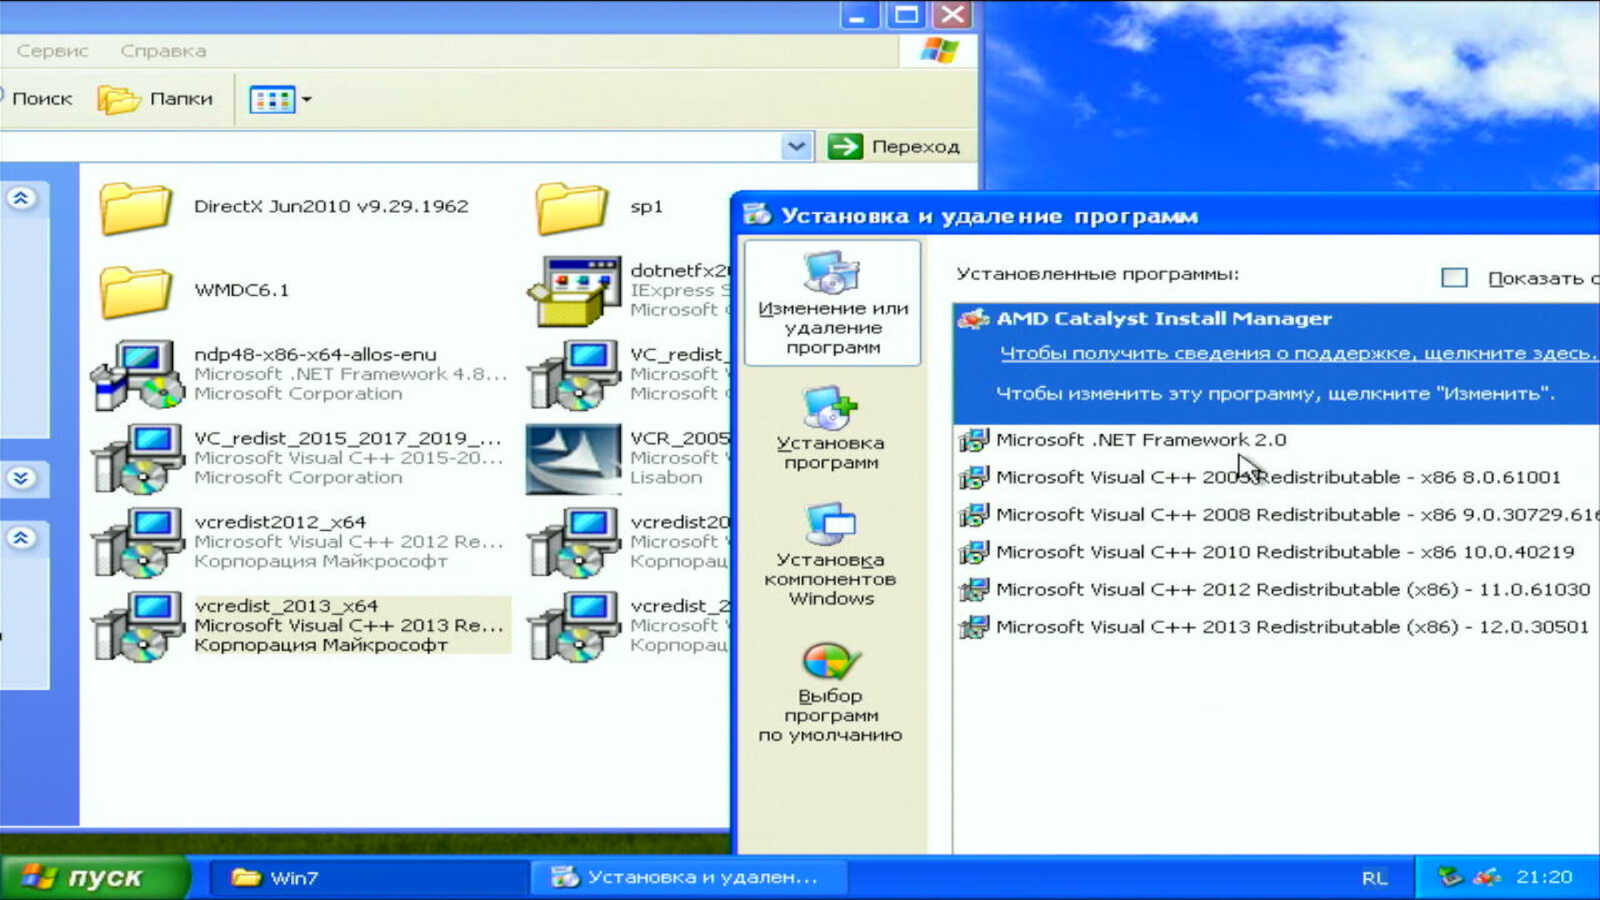Click the RU language indicator
The height and width of the screenshot is (900, 1600).
point(1375,878)
